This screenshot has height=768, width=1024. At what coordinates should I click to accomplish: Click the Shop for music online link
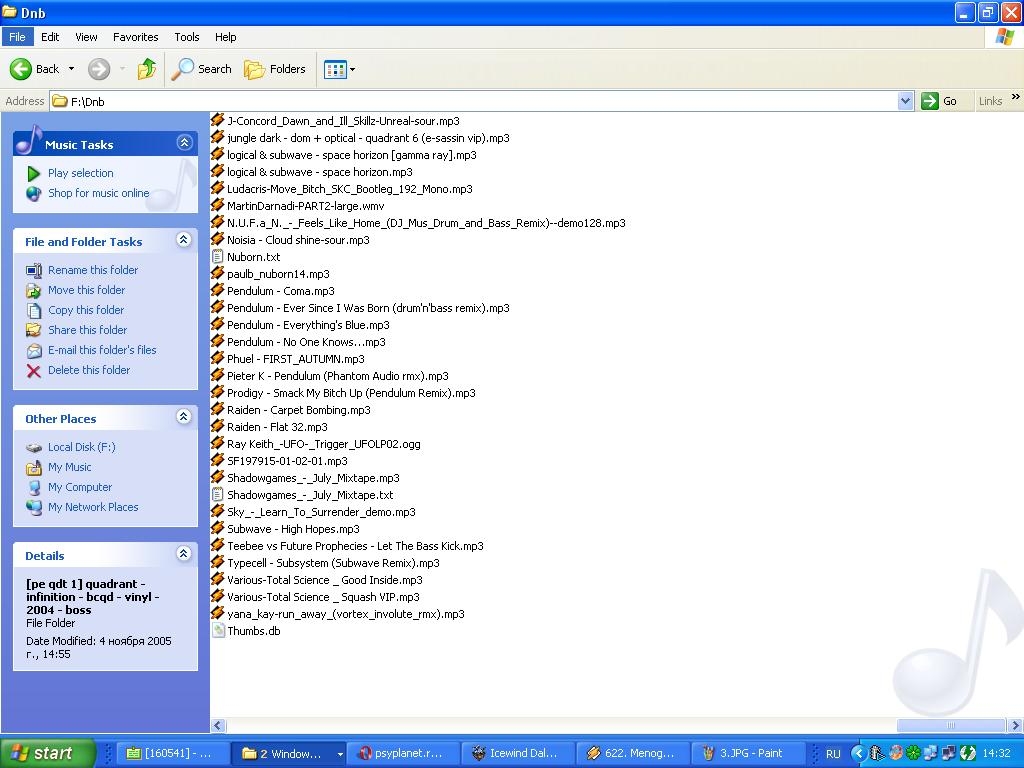[x=98, y=193]
